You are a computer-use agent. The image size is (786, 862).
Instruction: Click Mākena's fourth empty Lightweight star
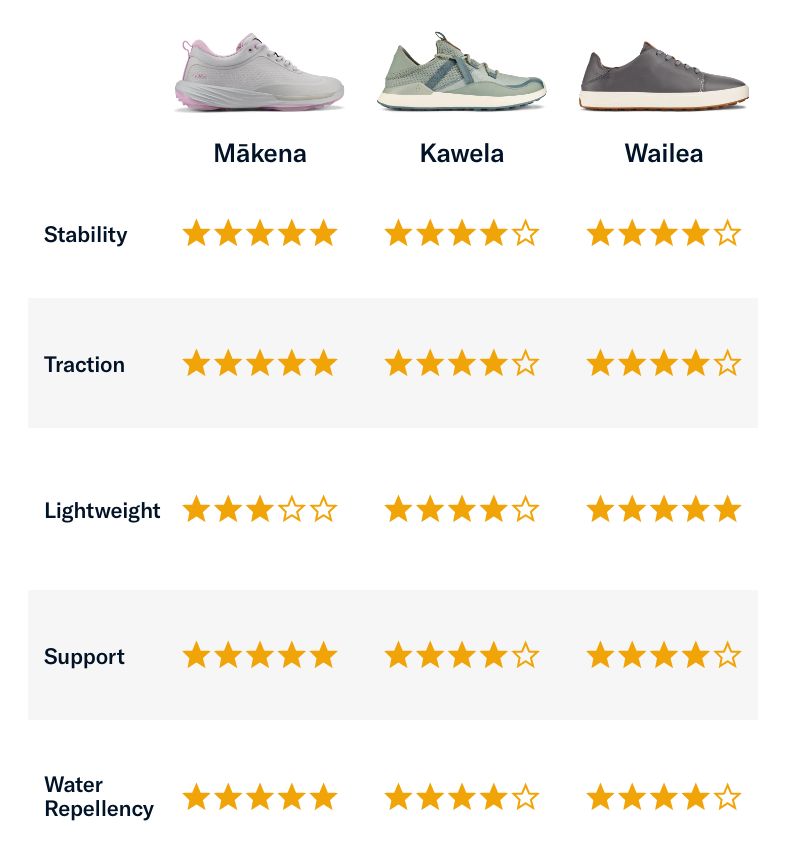[x=292, y=509]
